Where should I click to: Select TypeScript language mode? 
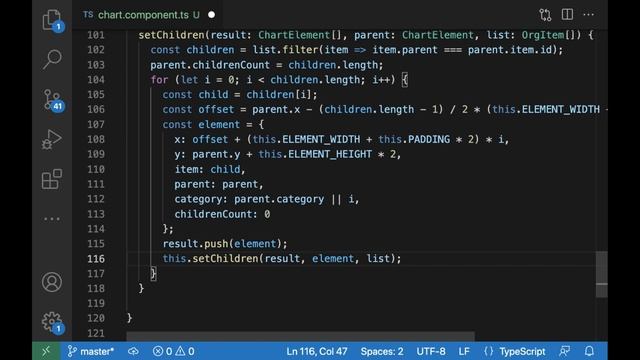click(522, 351)
